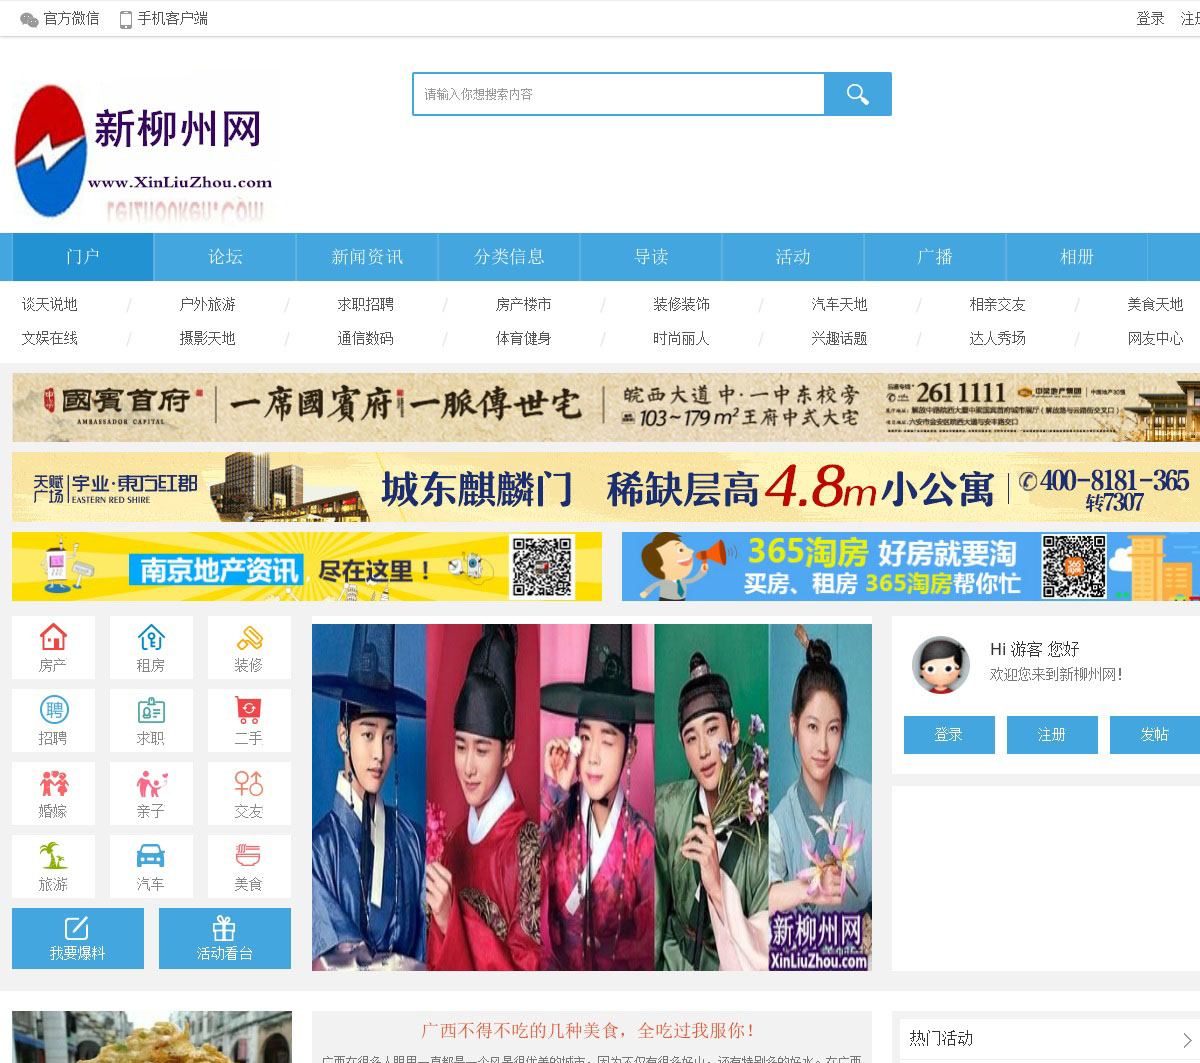The height and width of the screenshot is (1063, 1200).
Task: Open the 户外旅游 forum link
Action: click(x=208, y=304)
